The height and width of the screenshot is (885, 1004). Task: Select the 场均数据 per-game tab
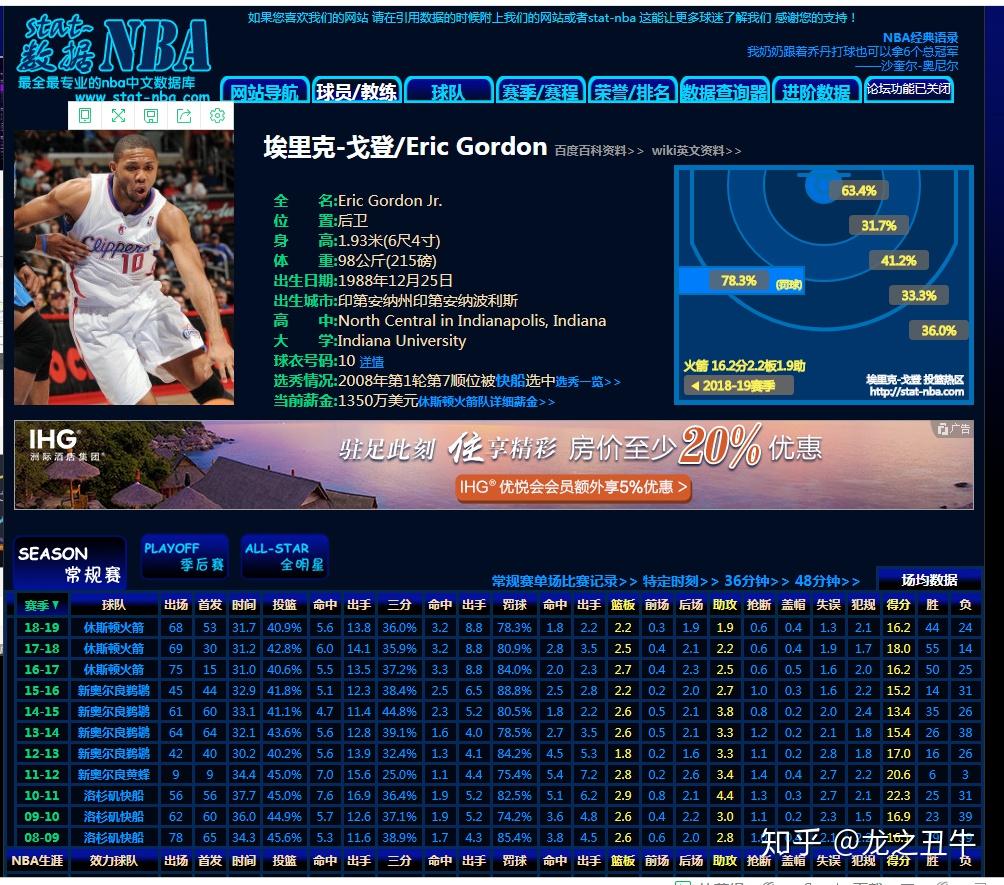[x=929, y=580]
